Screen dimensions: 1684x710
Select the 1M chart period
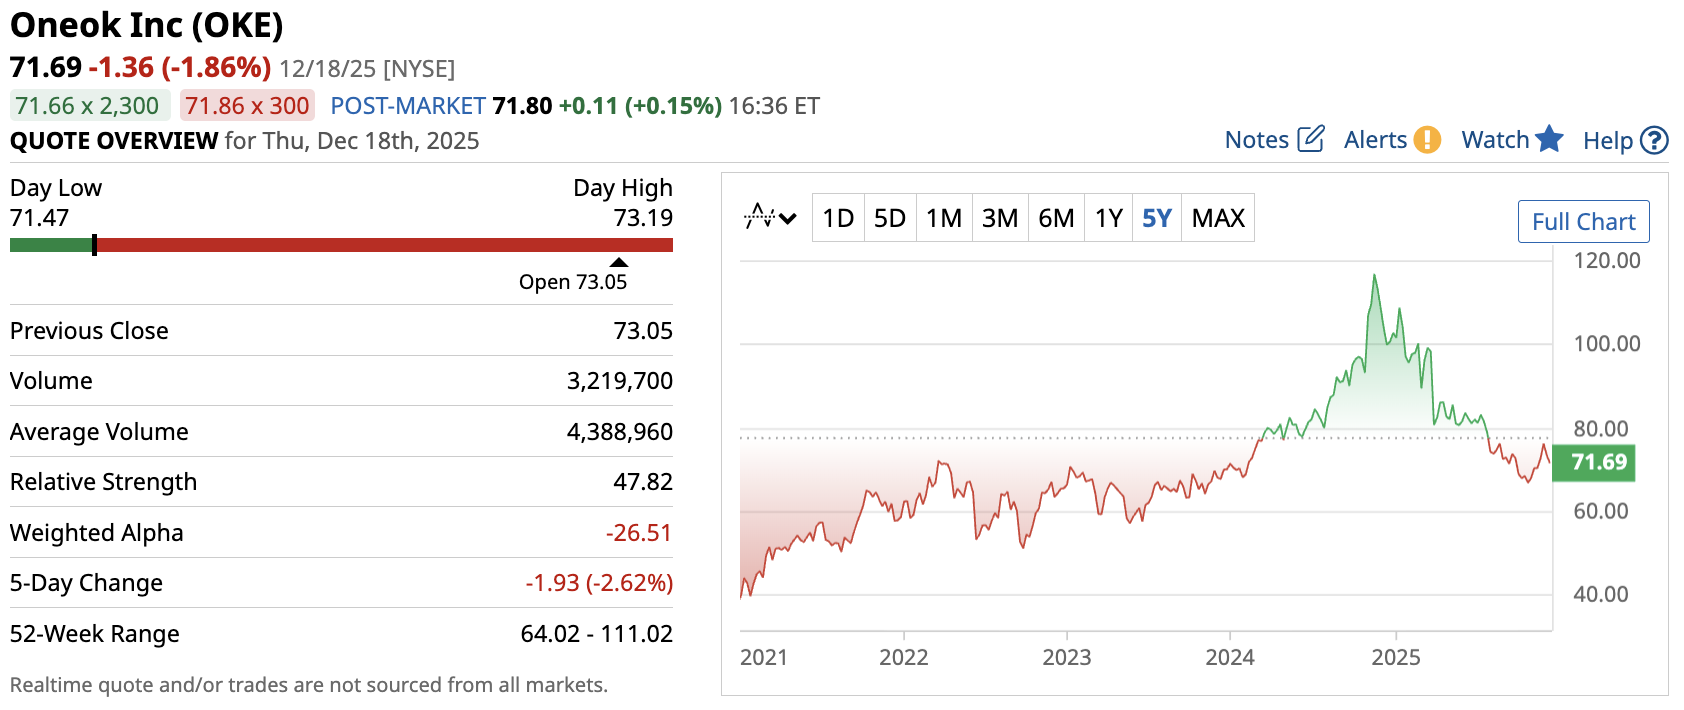click(x=944, y=218)
